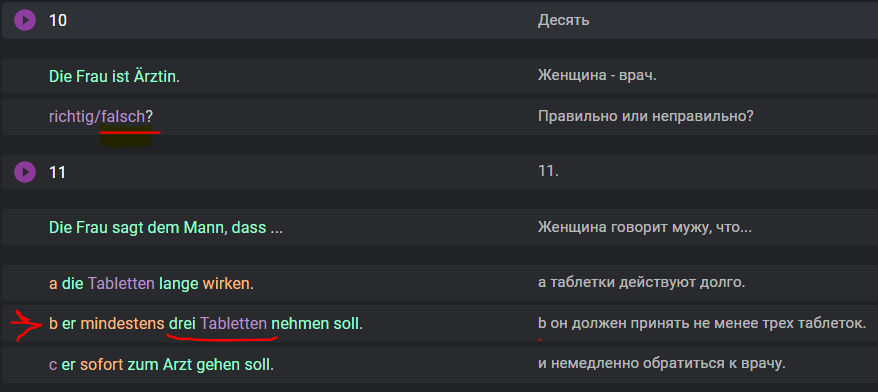This screenshot has width=878, height=392.
Task: Play audio for item 11
Action: point(24,171)
